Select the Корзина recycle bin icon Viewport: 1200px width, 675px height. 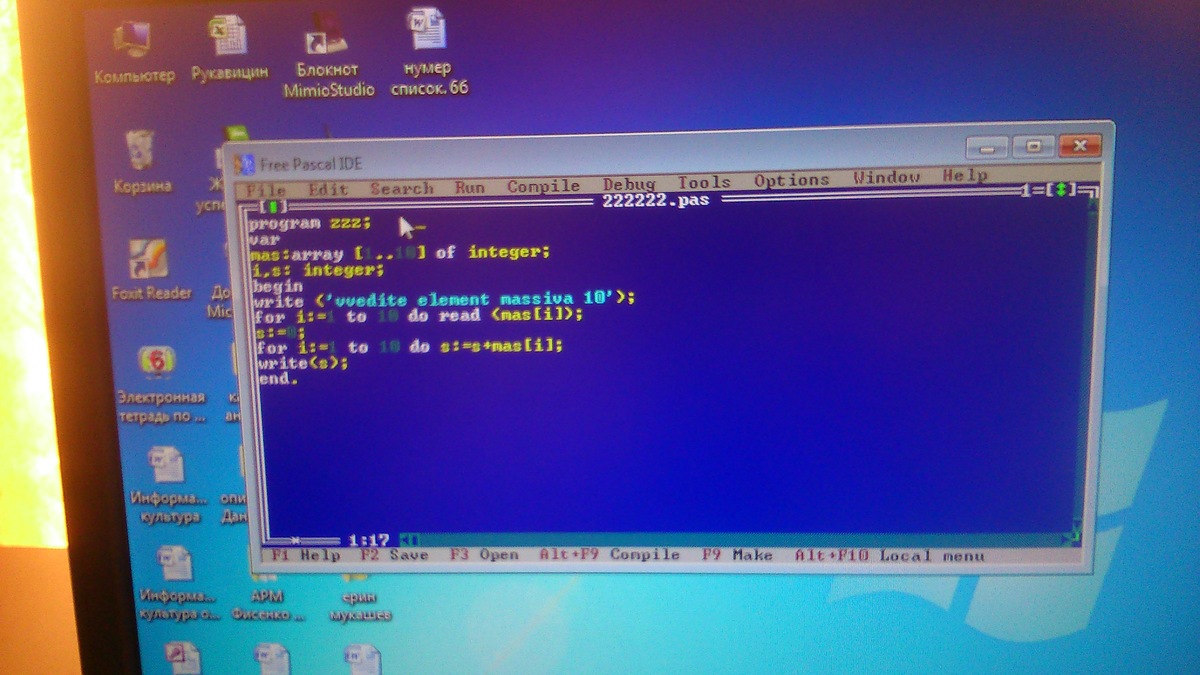tap(141, 161)
